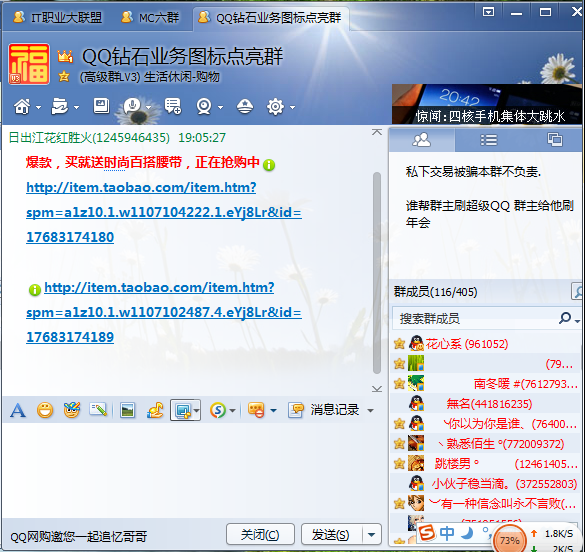Select member 南冬暖 in list
Image resolution: width=585 pixels, height=552 pixels.
click(486, 383)
